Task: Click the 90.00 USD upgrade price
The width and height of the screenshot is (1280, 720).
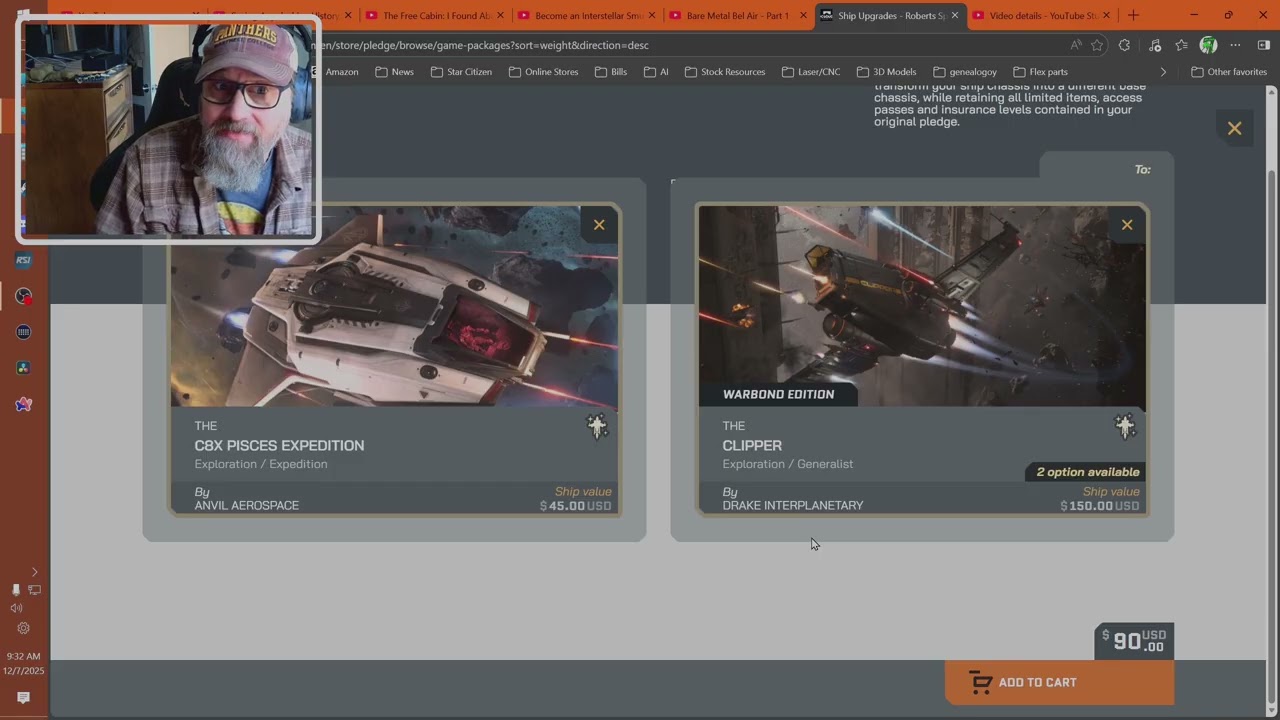Action: point(1134,642)
